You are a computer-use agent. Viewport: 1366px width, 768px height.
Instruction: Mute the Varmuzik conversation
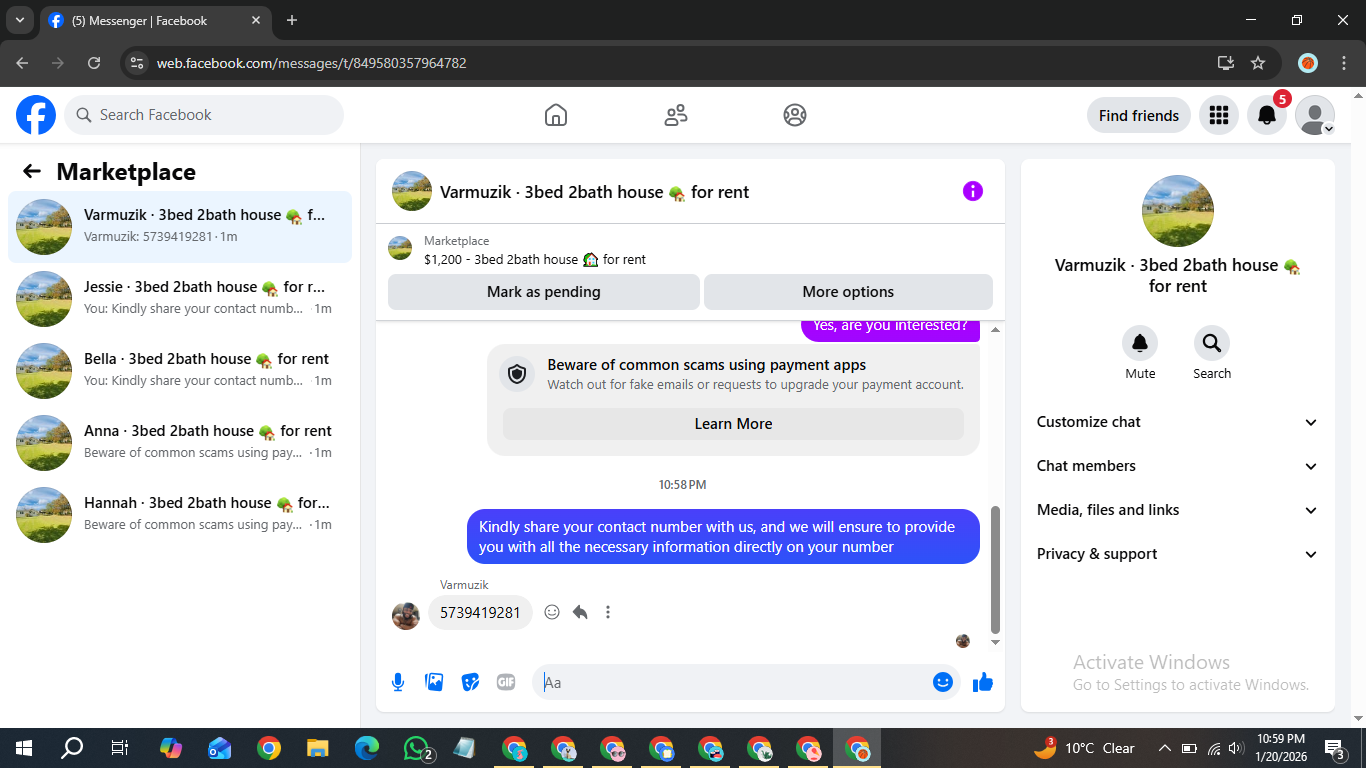coord(1140,344)
